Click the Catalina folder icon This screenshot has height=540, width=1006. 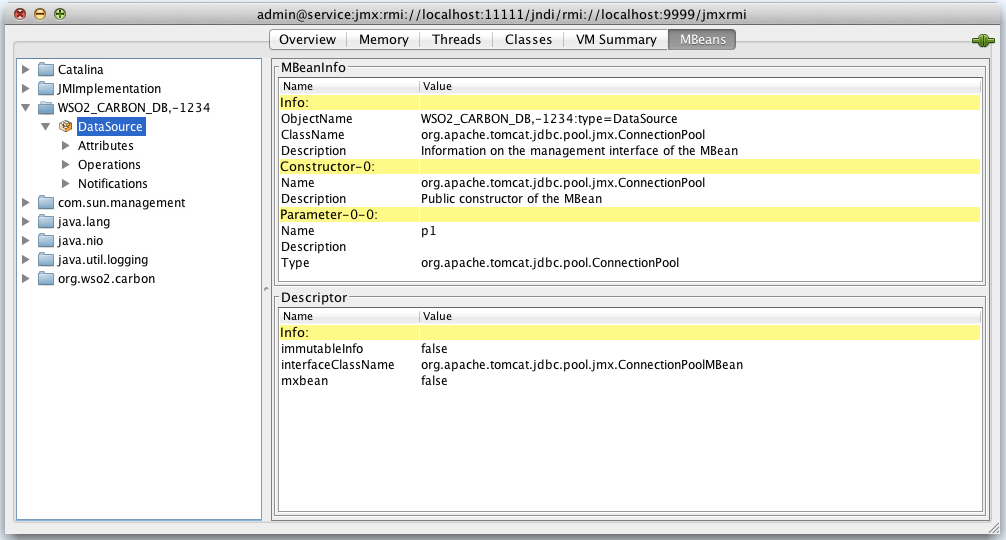coord(46,70)
